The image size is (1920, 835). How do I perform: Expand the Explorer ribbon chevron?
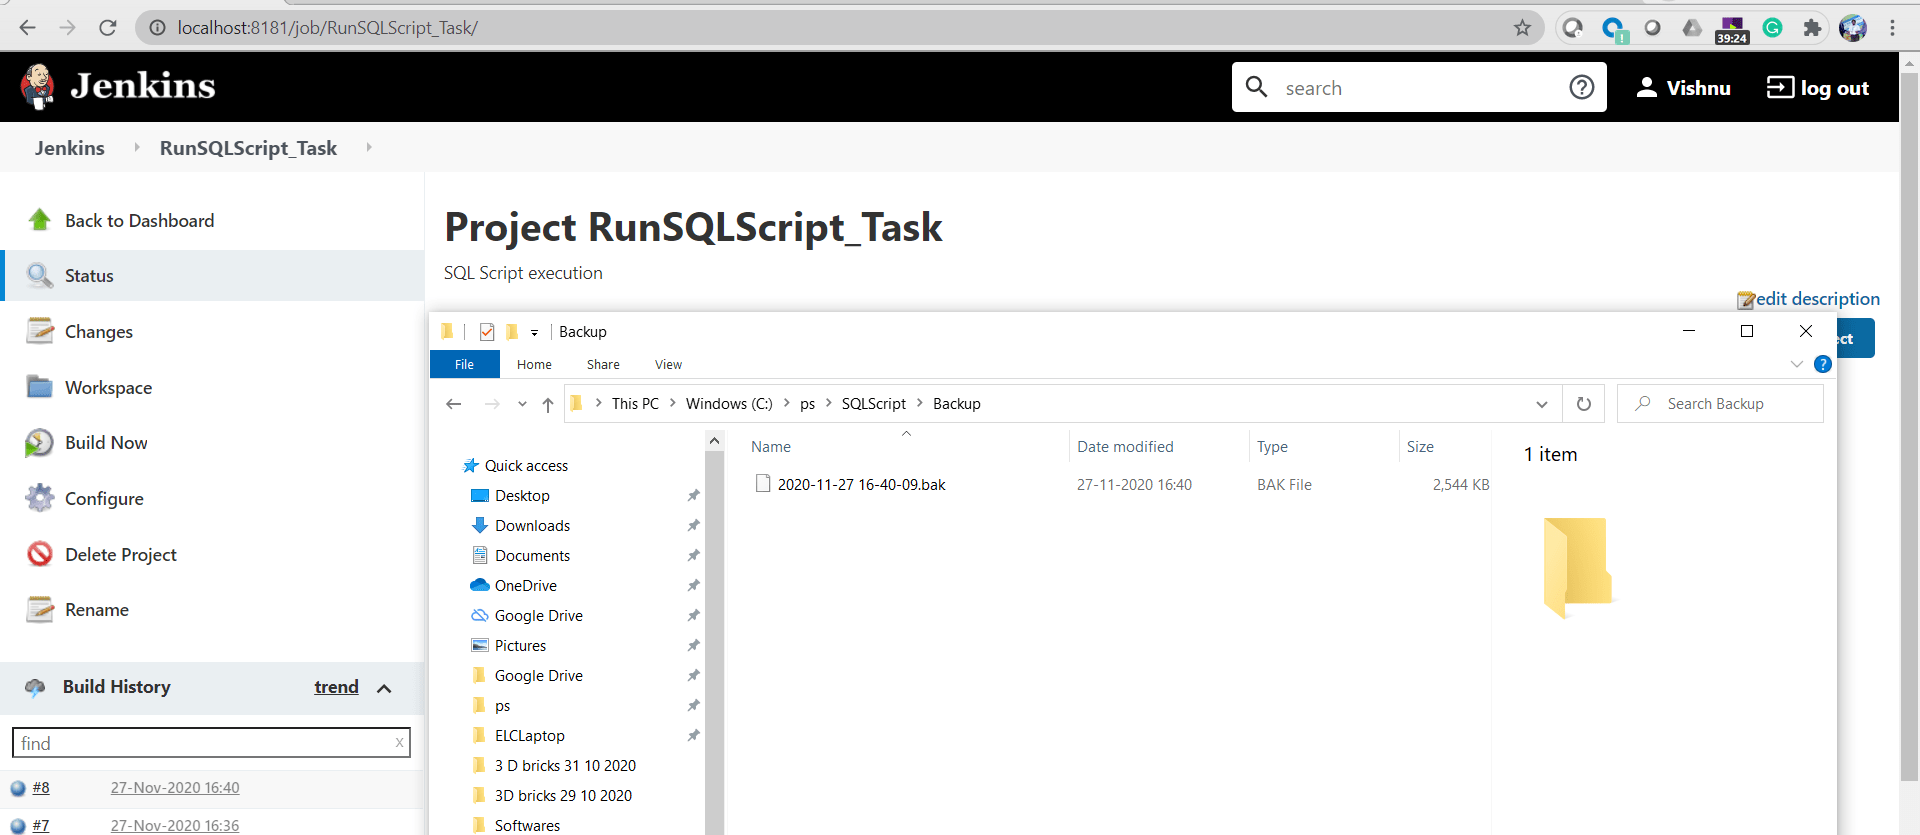pyautogui.click(x=1796, y=364)
